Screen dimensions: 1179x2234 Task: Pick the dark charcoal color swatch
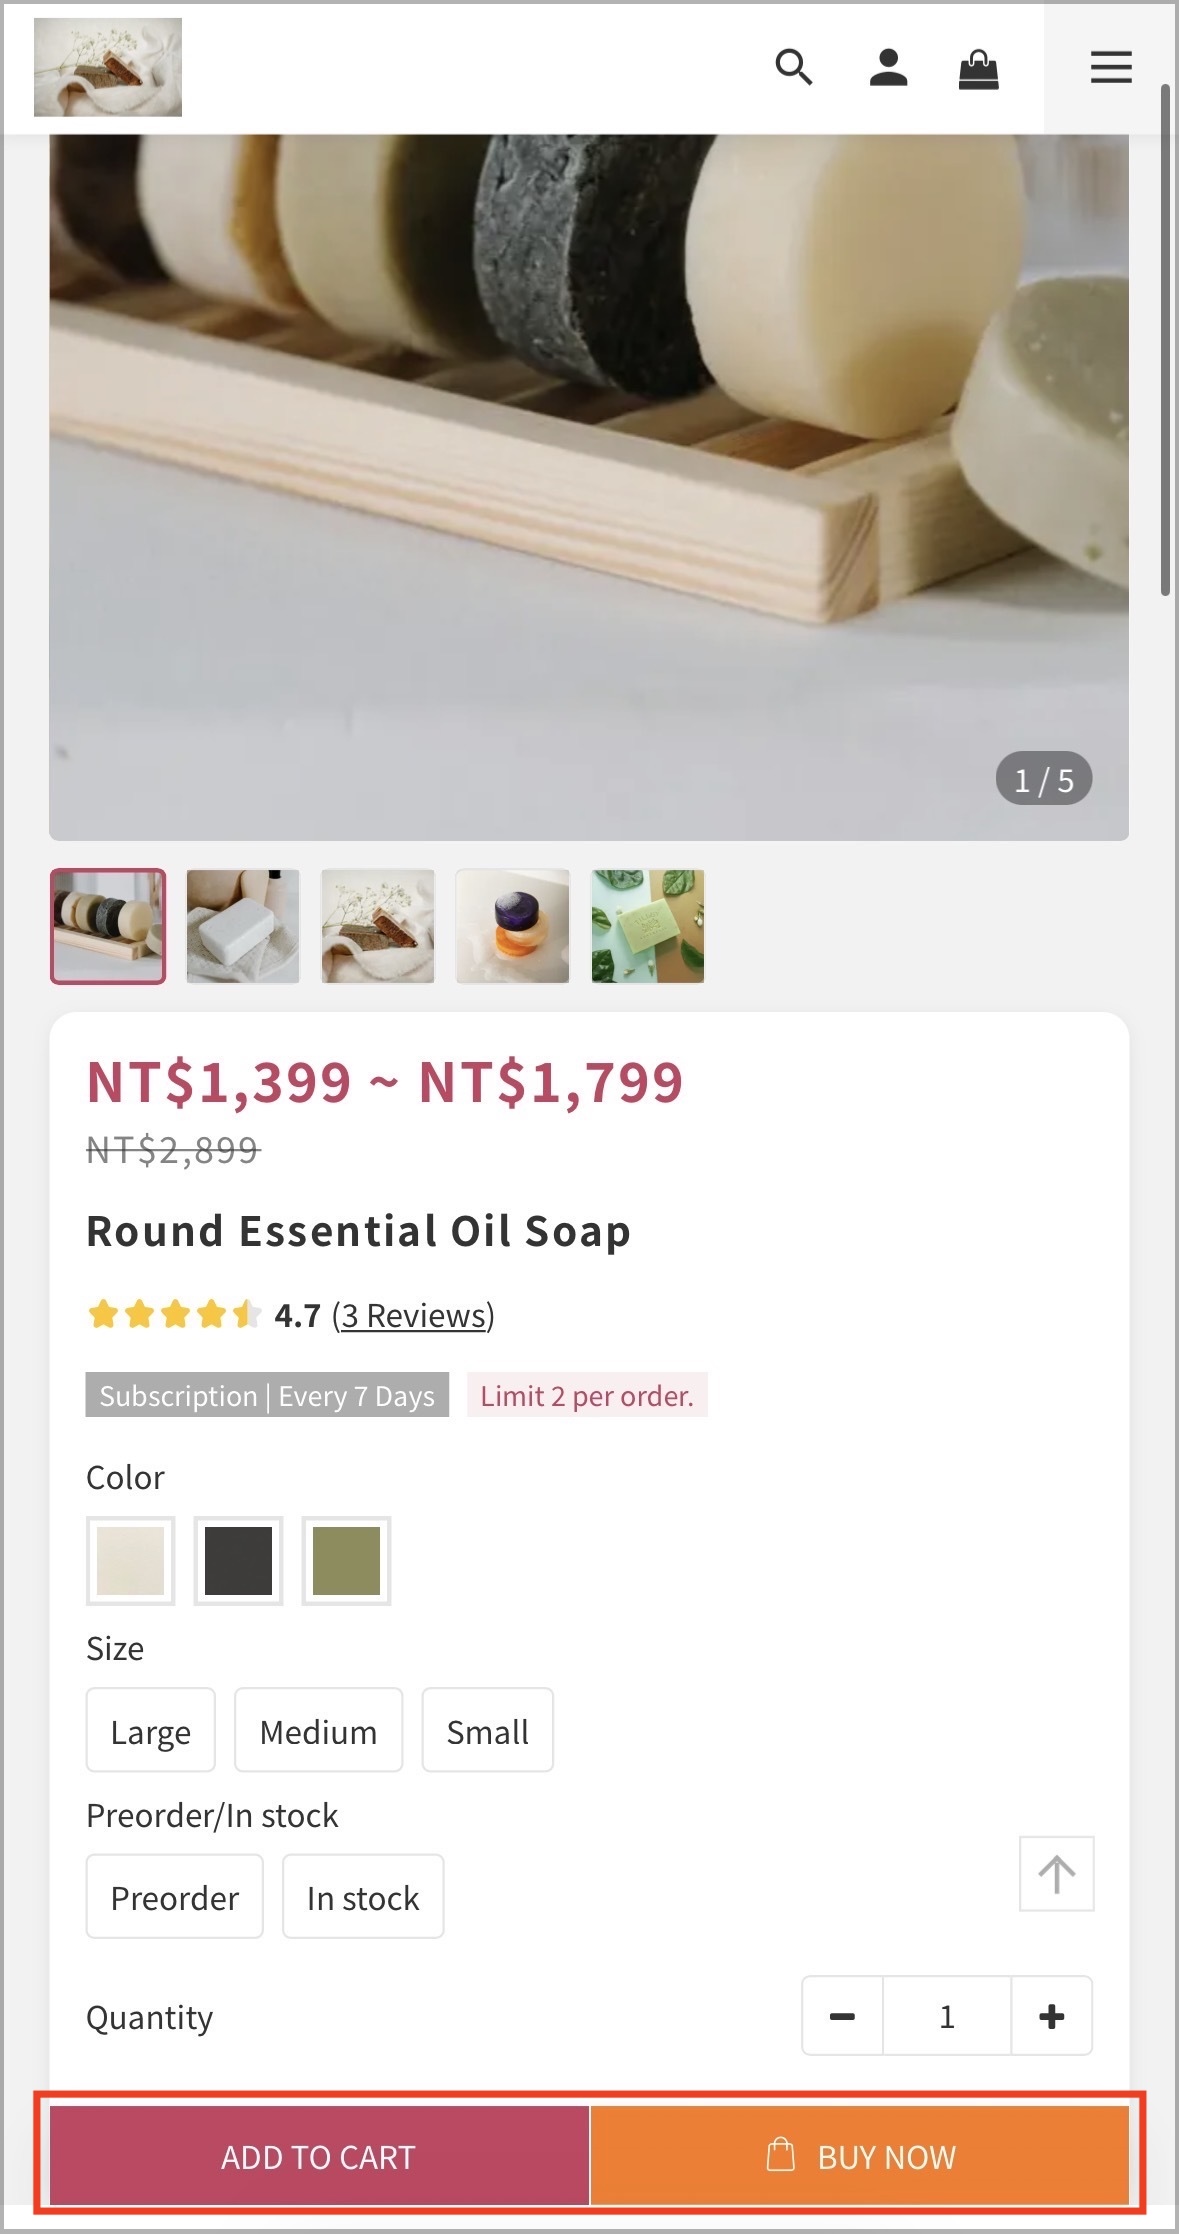[x=238, y=1561]
